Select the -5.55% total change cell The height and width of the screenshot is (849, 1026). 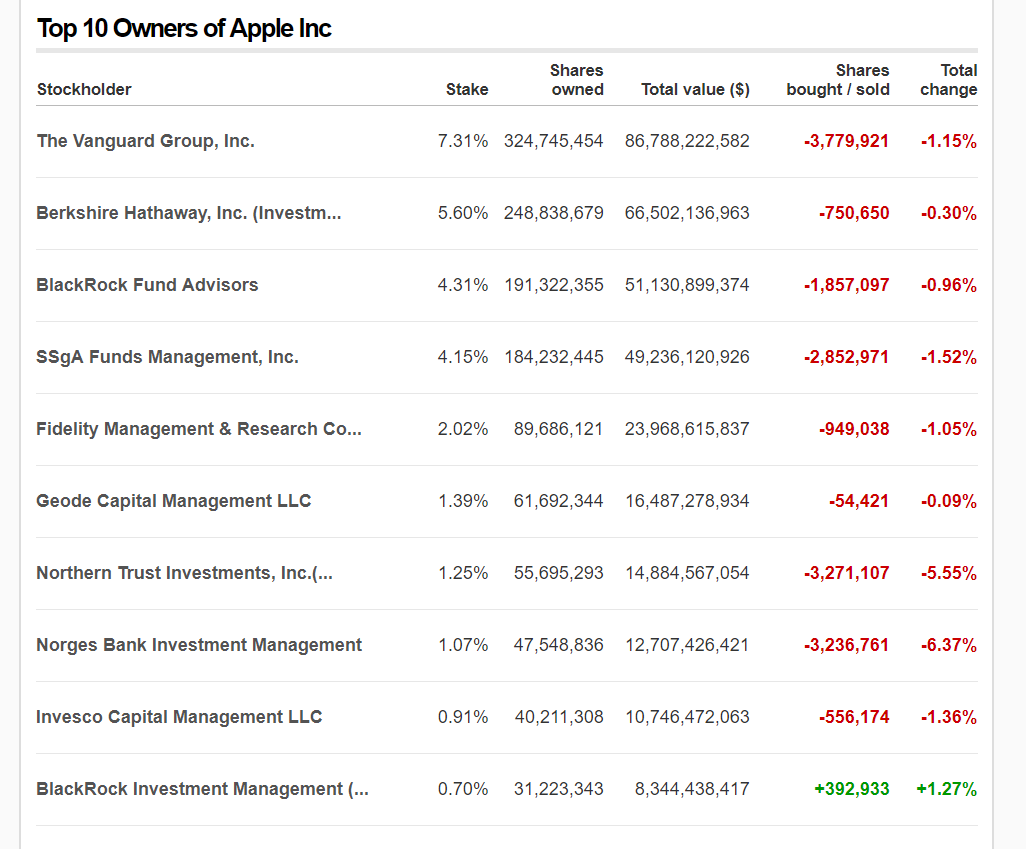(x=949, y=573)
